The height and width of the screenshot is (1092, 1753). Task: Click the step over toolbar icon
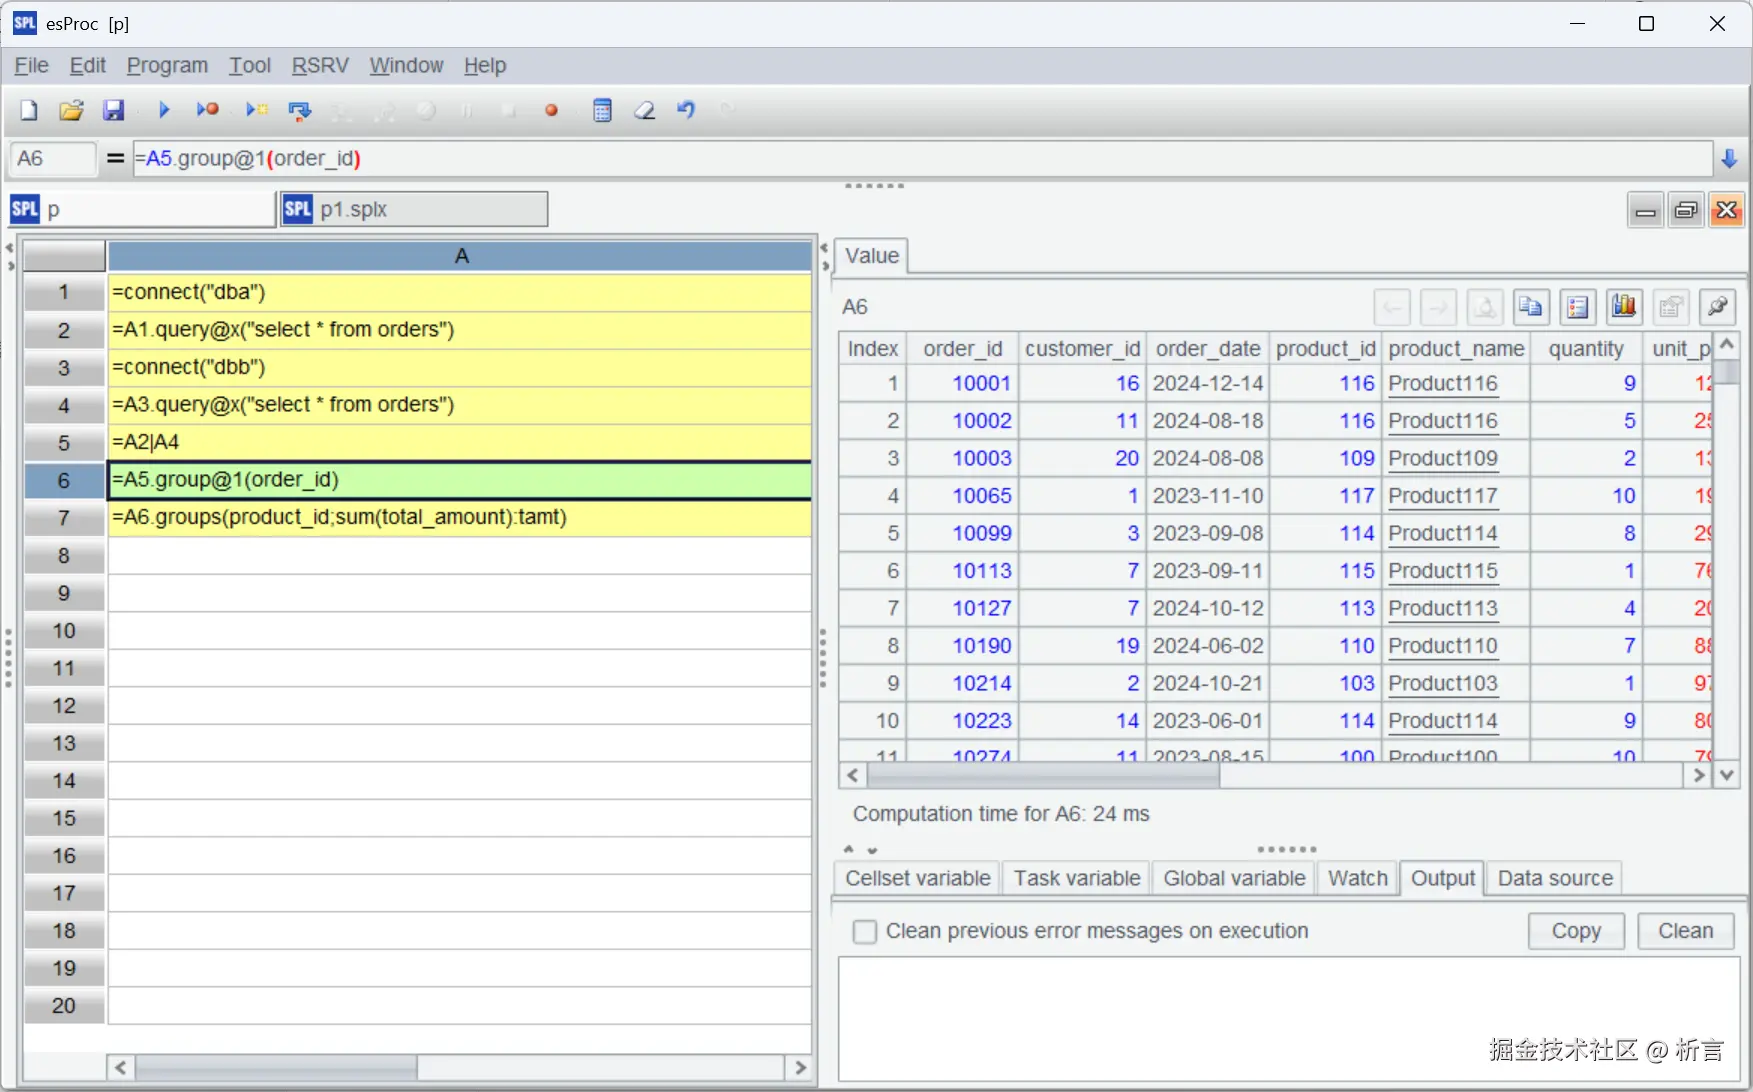click(x=299, y=110)
